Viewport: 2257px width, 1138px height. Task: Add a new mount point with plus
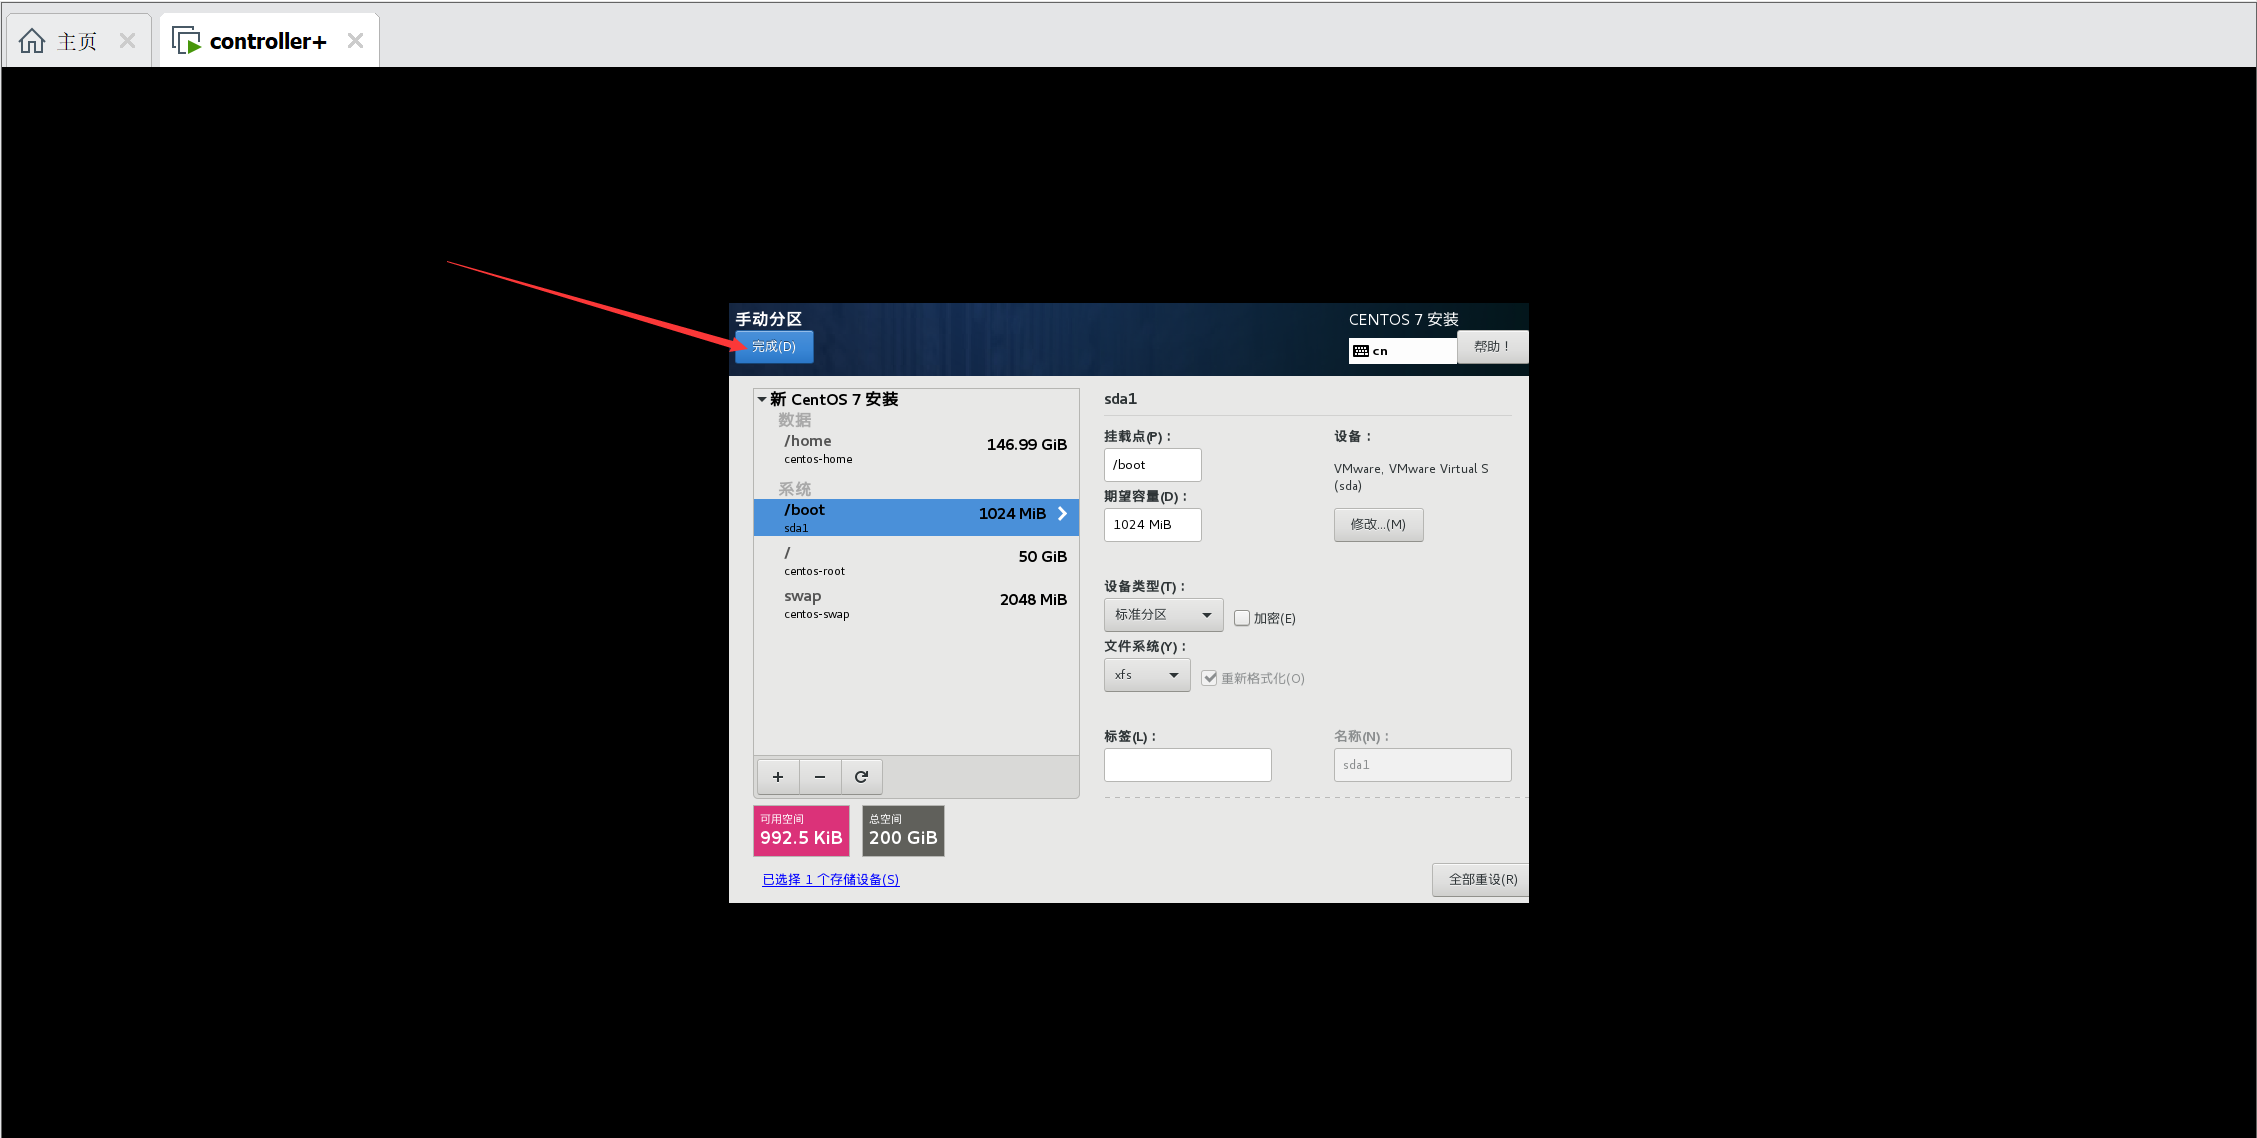coord(778,777)
